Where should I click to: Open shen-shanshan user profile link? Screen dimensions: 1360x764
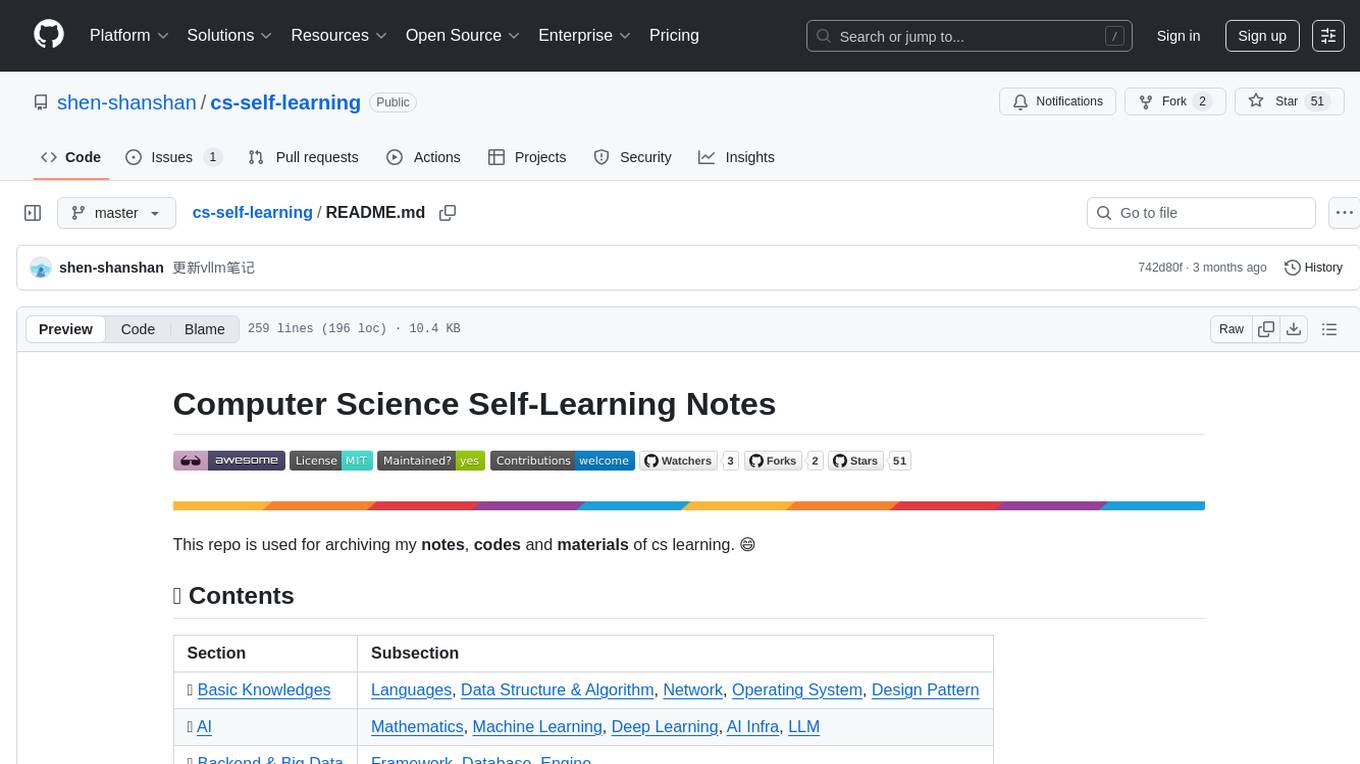point(127,102)
